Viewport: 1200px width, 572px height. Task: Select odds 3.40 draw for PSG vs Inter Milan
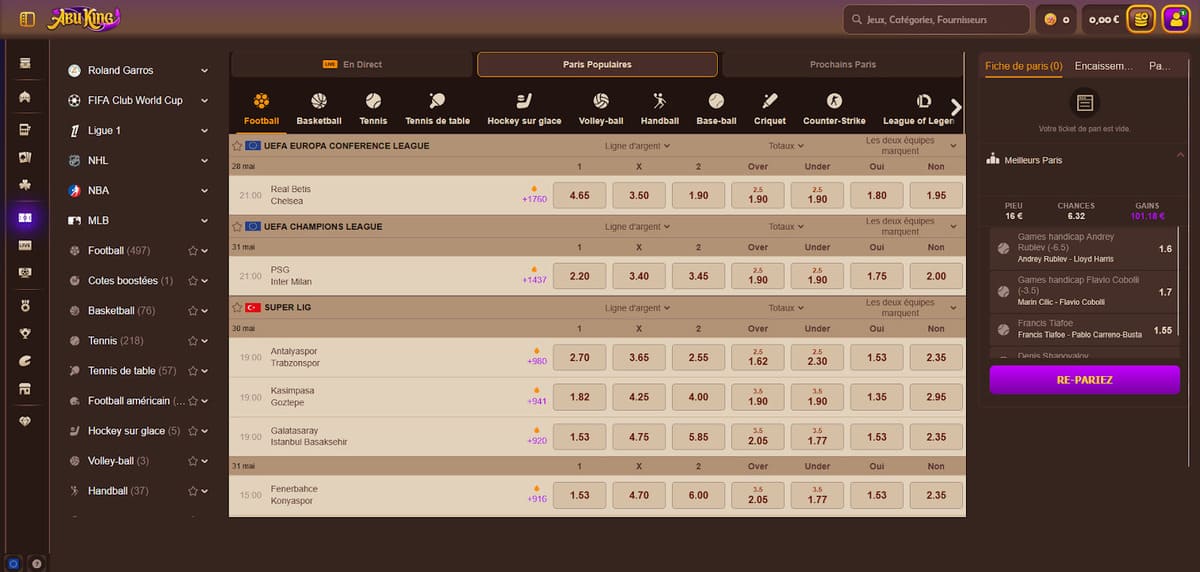[x=638, y=276]
